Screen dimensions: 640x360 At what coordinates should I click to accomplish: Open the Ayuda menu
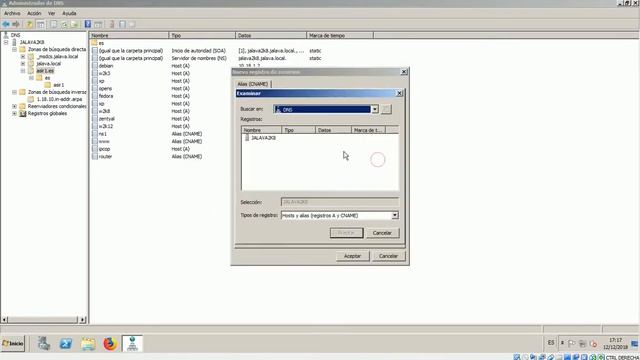tap(69, 13)
